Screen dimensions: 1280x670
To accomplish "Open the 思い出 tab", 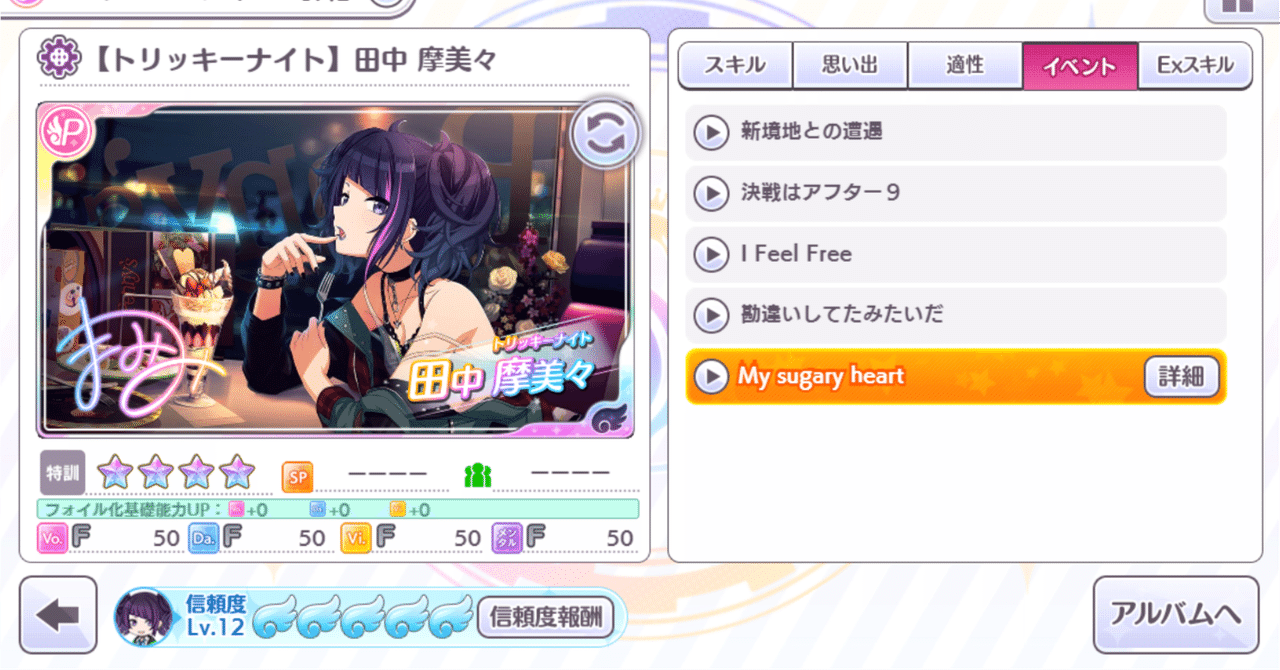I will [x=850, y=66].
